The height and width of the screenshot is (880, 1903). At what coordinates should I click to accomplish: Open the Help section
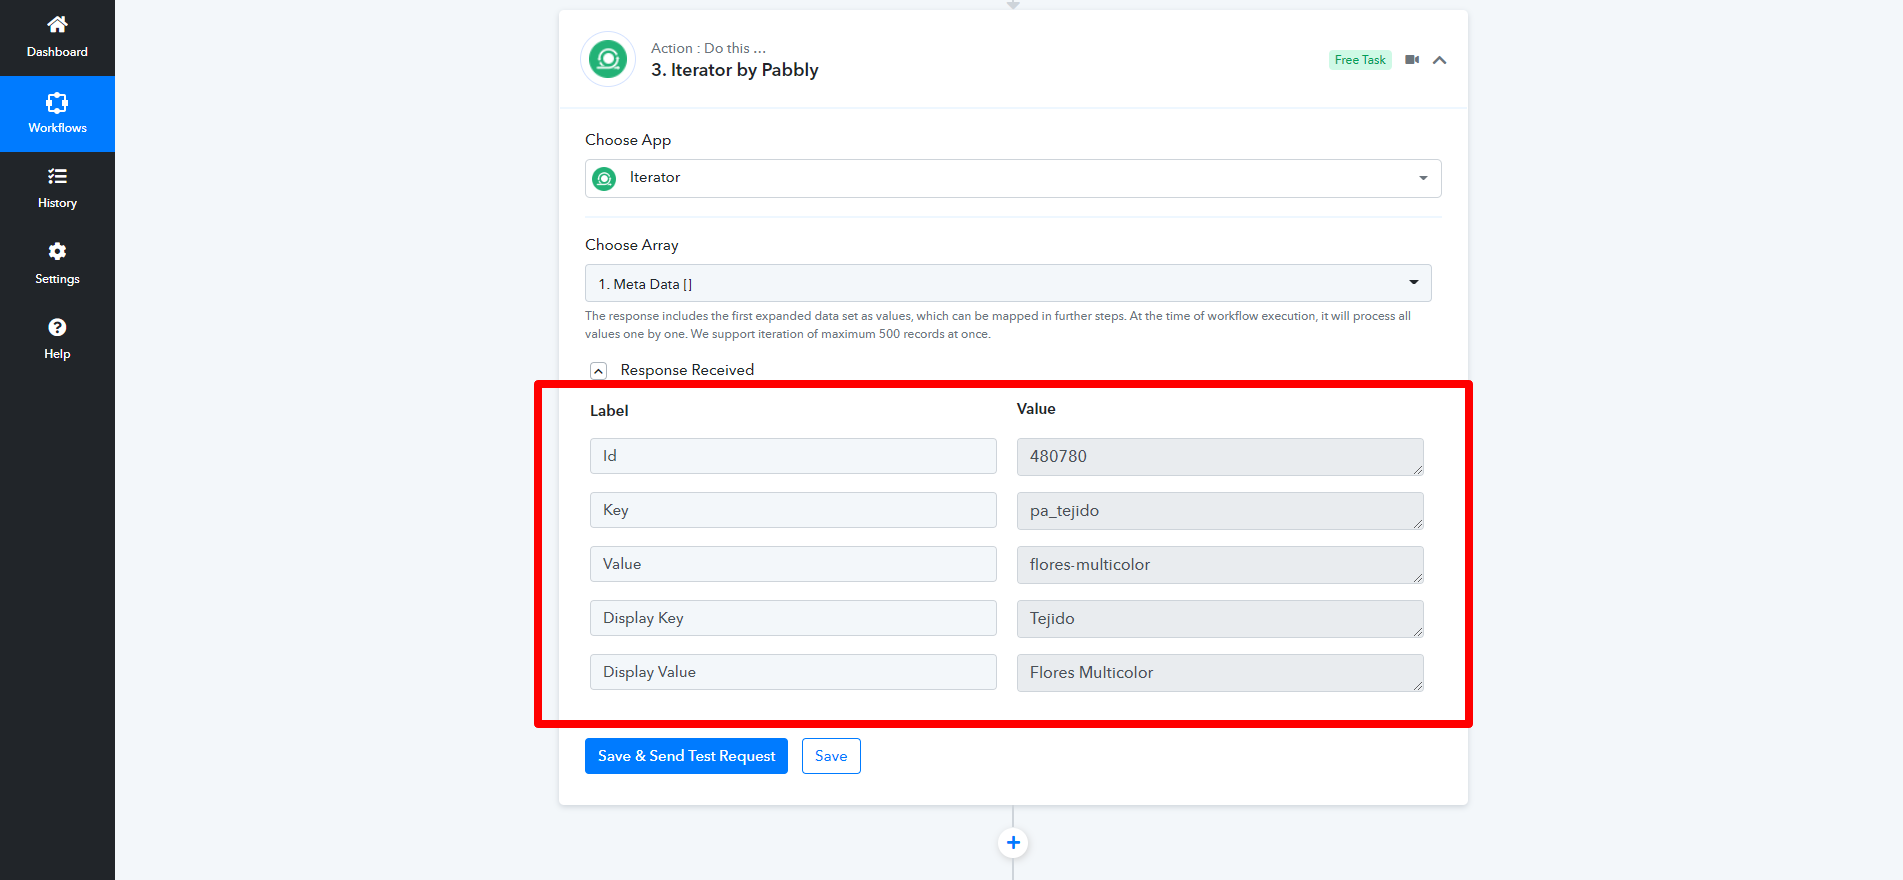tap(57, 339)
